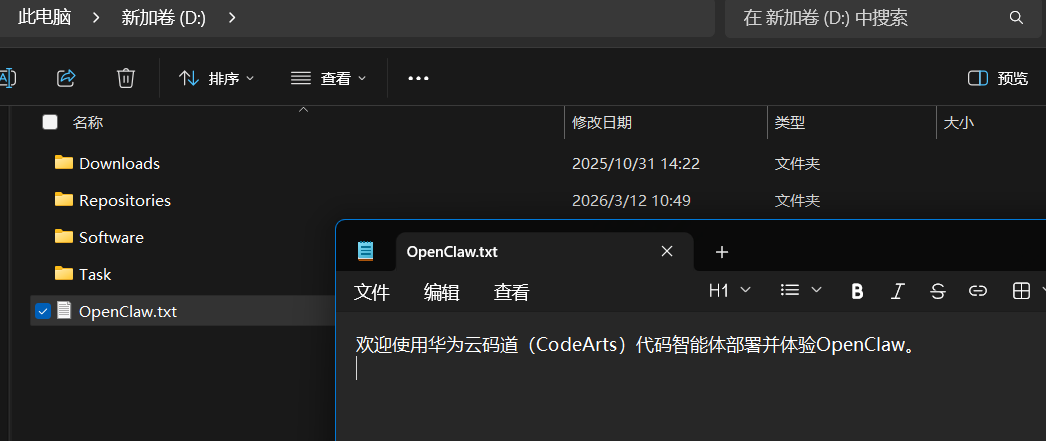The width and height of the screenshot is (1046, 441).
Task: Uncheck the OpenClaw.txt file checkbox
Action: (x=43, y=311)
